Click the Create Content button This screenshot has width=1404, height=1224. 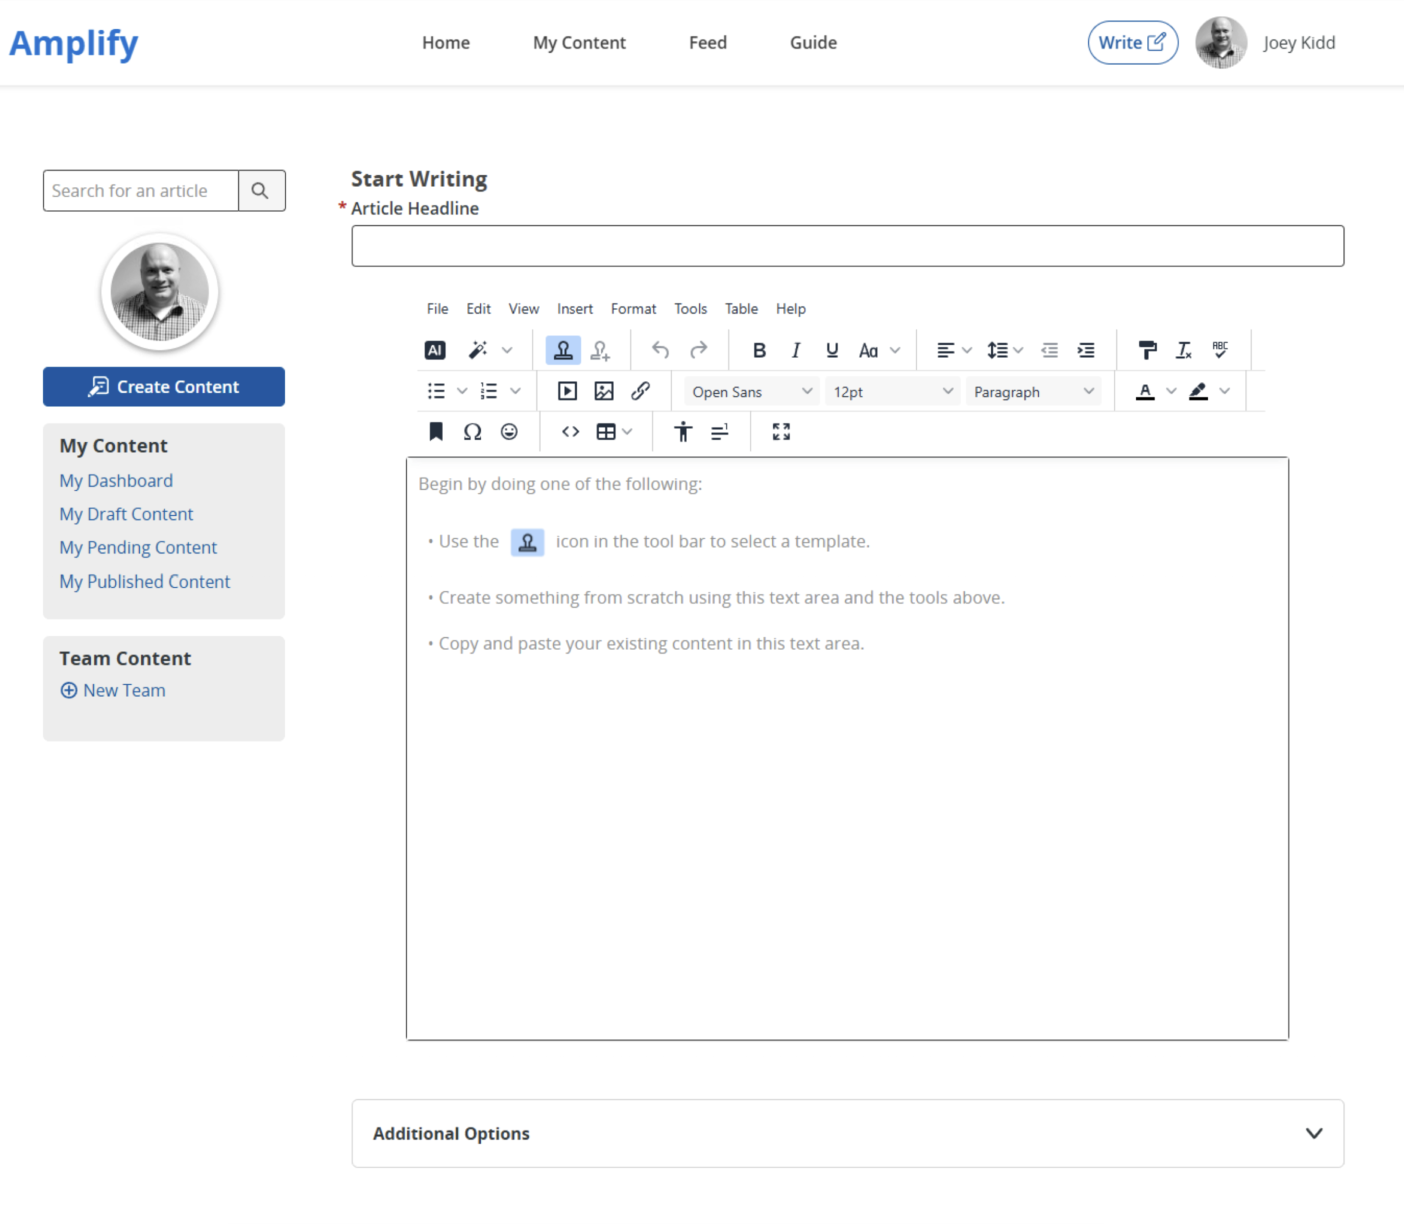click(164, 387)
